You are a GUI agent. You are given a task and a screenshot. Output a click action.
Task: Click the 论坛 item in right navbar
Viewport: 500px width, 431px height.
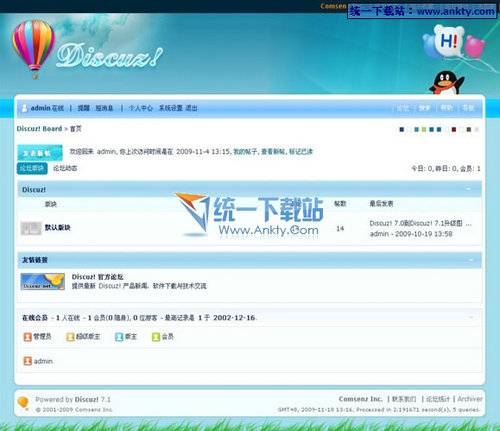point(403,108)
